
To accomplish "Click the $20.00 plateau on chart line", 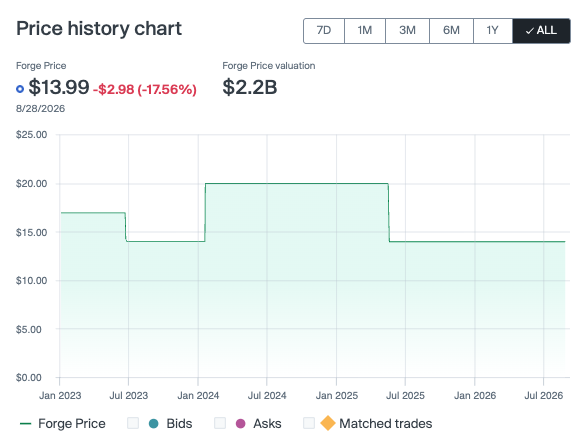I will pos(297,184).
